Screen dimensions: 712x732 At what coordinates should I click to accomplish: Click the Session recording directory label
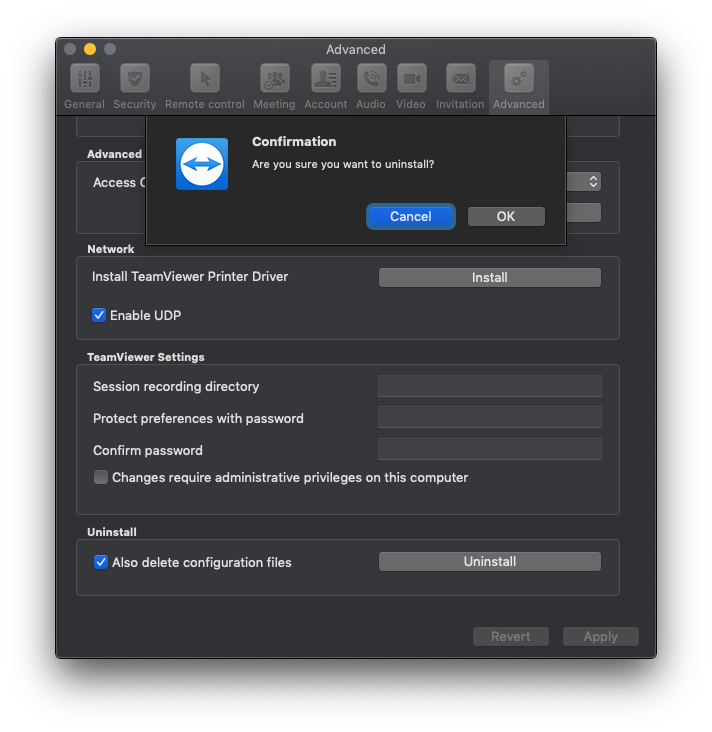[176, 387]
